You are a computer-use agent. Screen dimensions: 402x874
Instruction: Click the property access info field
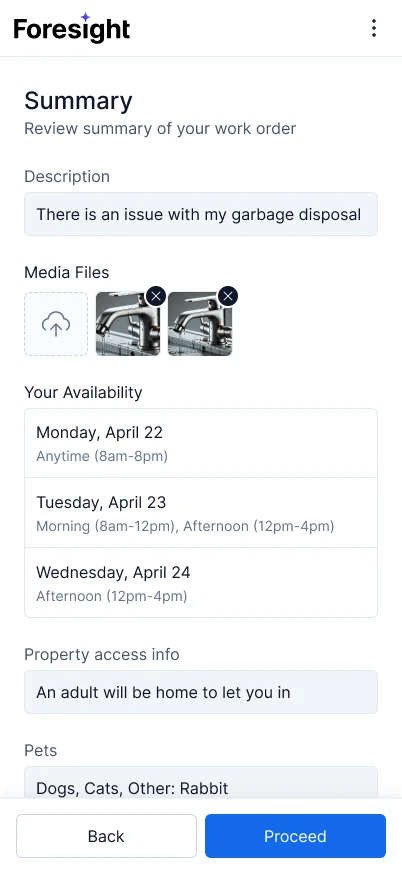pos(201,692)
